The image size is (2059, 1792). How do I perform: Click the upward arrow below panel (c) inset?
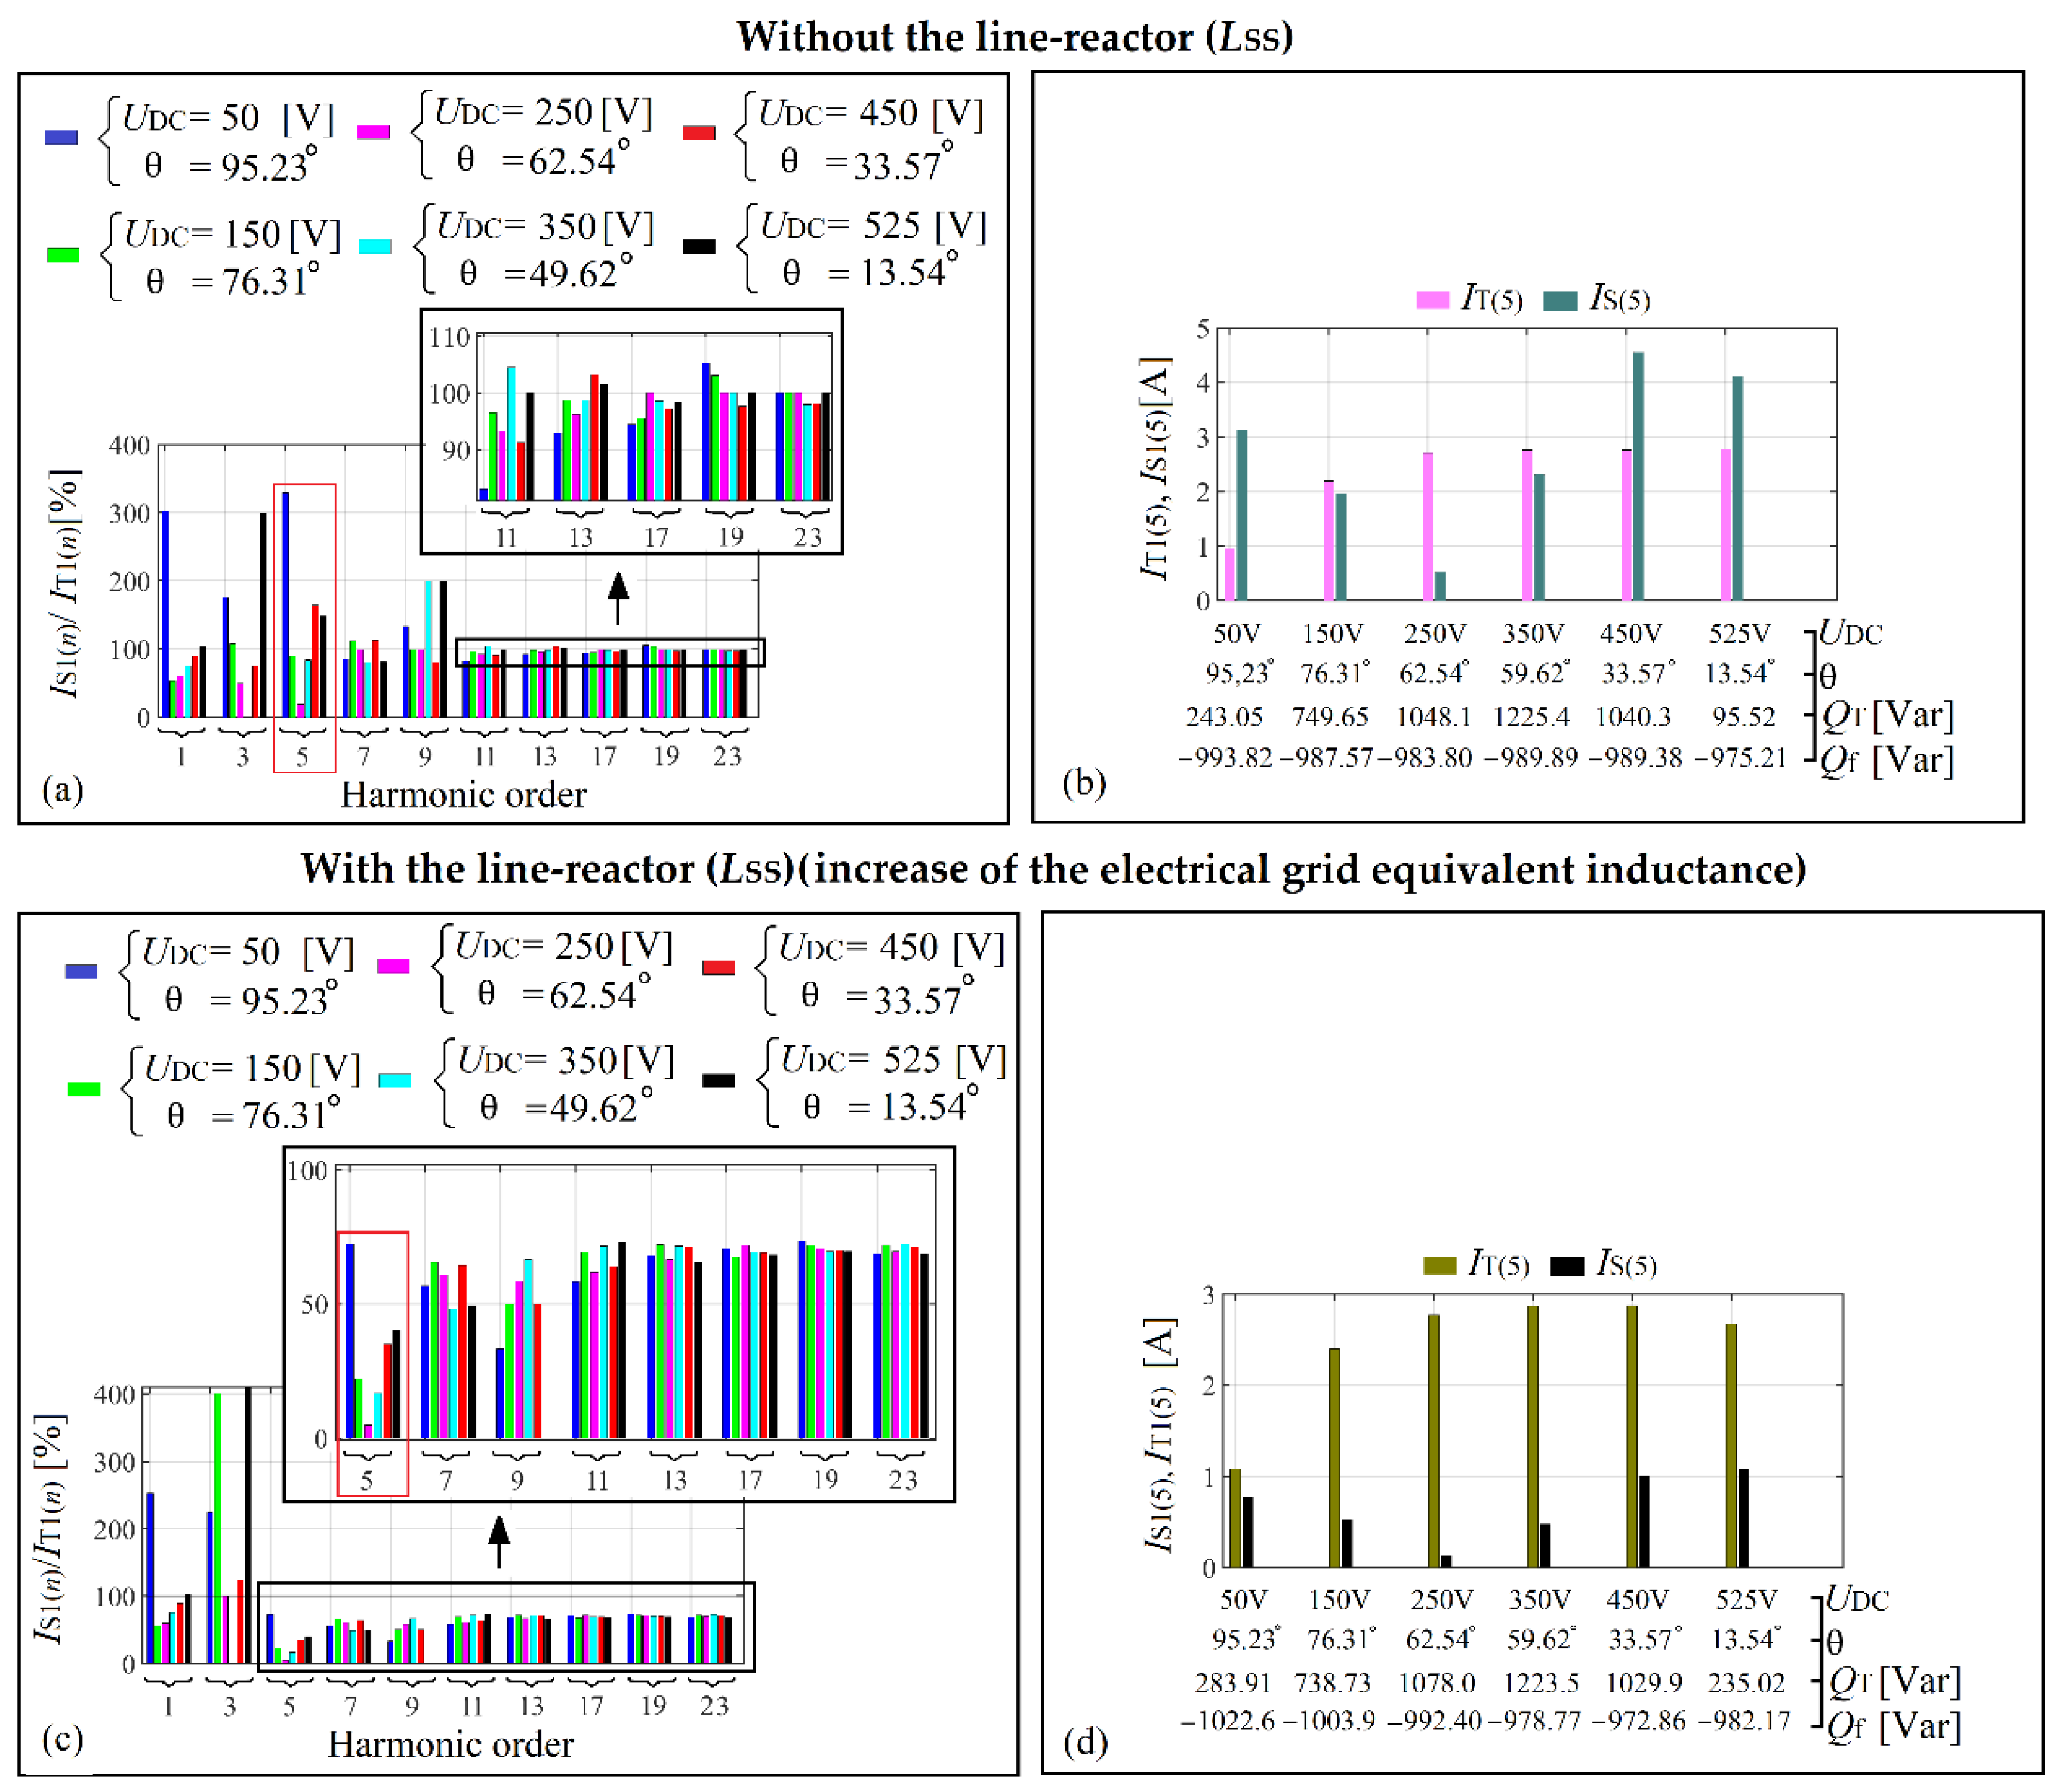click(x=498, y=1541)
